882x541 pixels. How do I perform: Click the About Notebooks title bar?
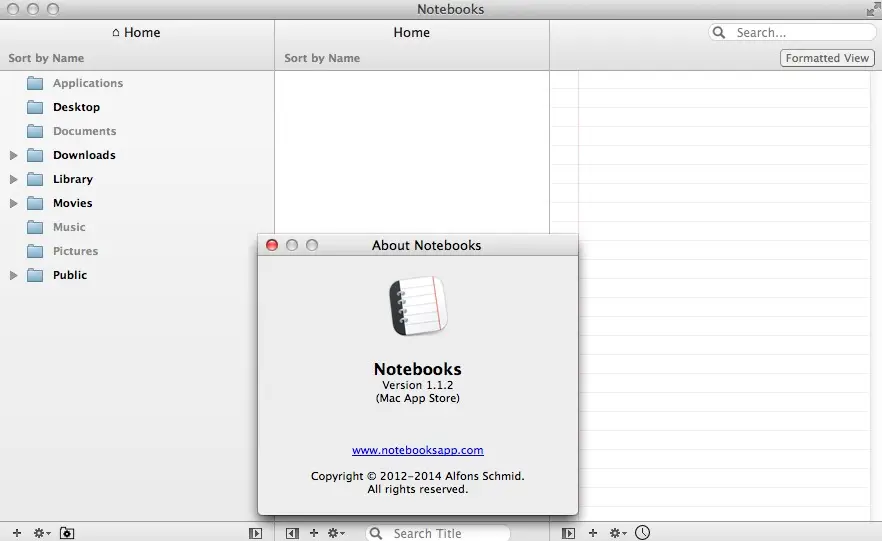pyautogui.click(x=418, y=245)
